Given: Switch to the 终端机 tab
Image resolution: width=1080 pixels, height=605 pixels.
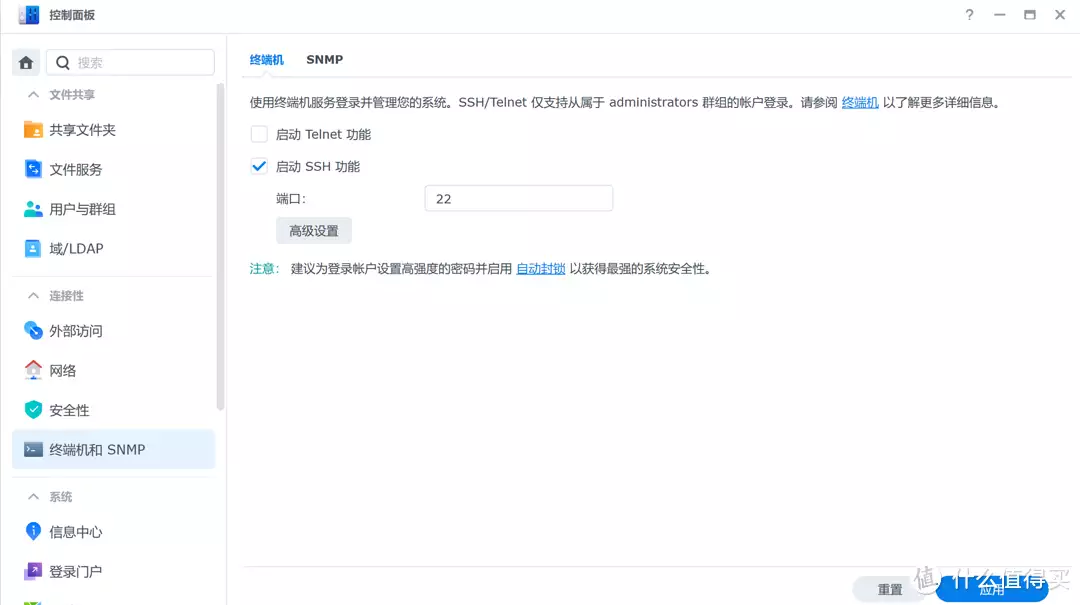Looking at the screenshot, I should point(267,60).
